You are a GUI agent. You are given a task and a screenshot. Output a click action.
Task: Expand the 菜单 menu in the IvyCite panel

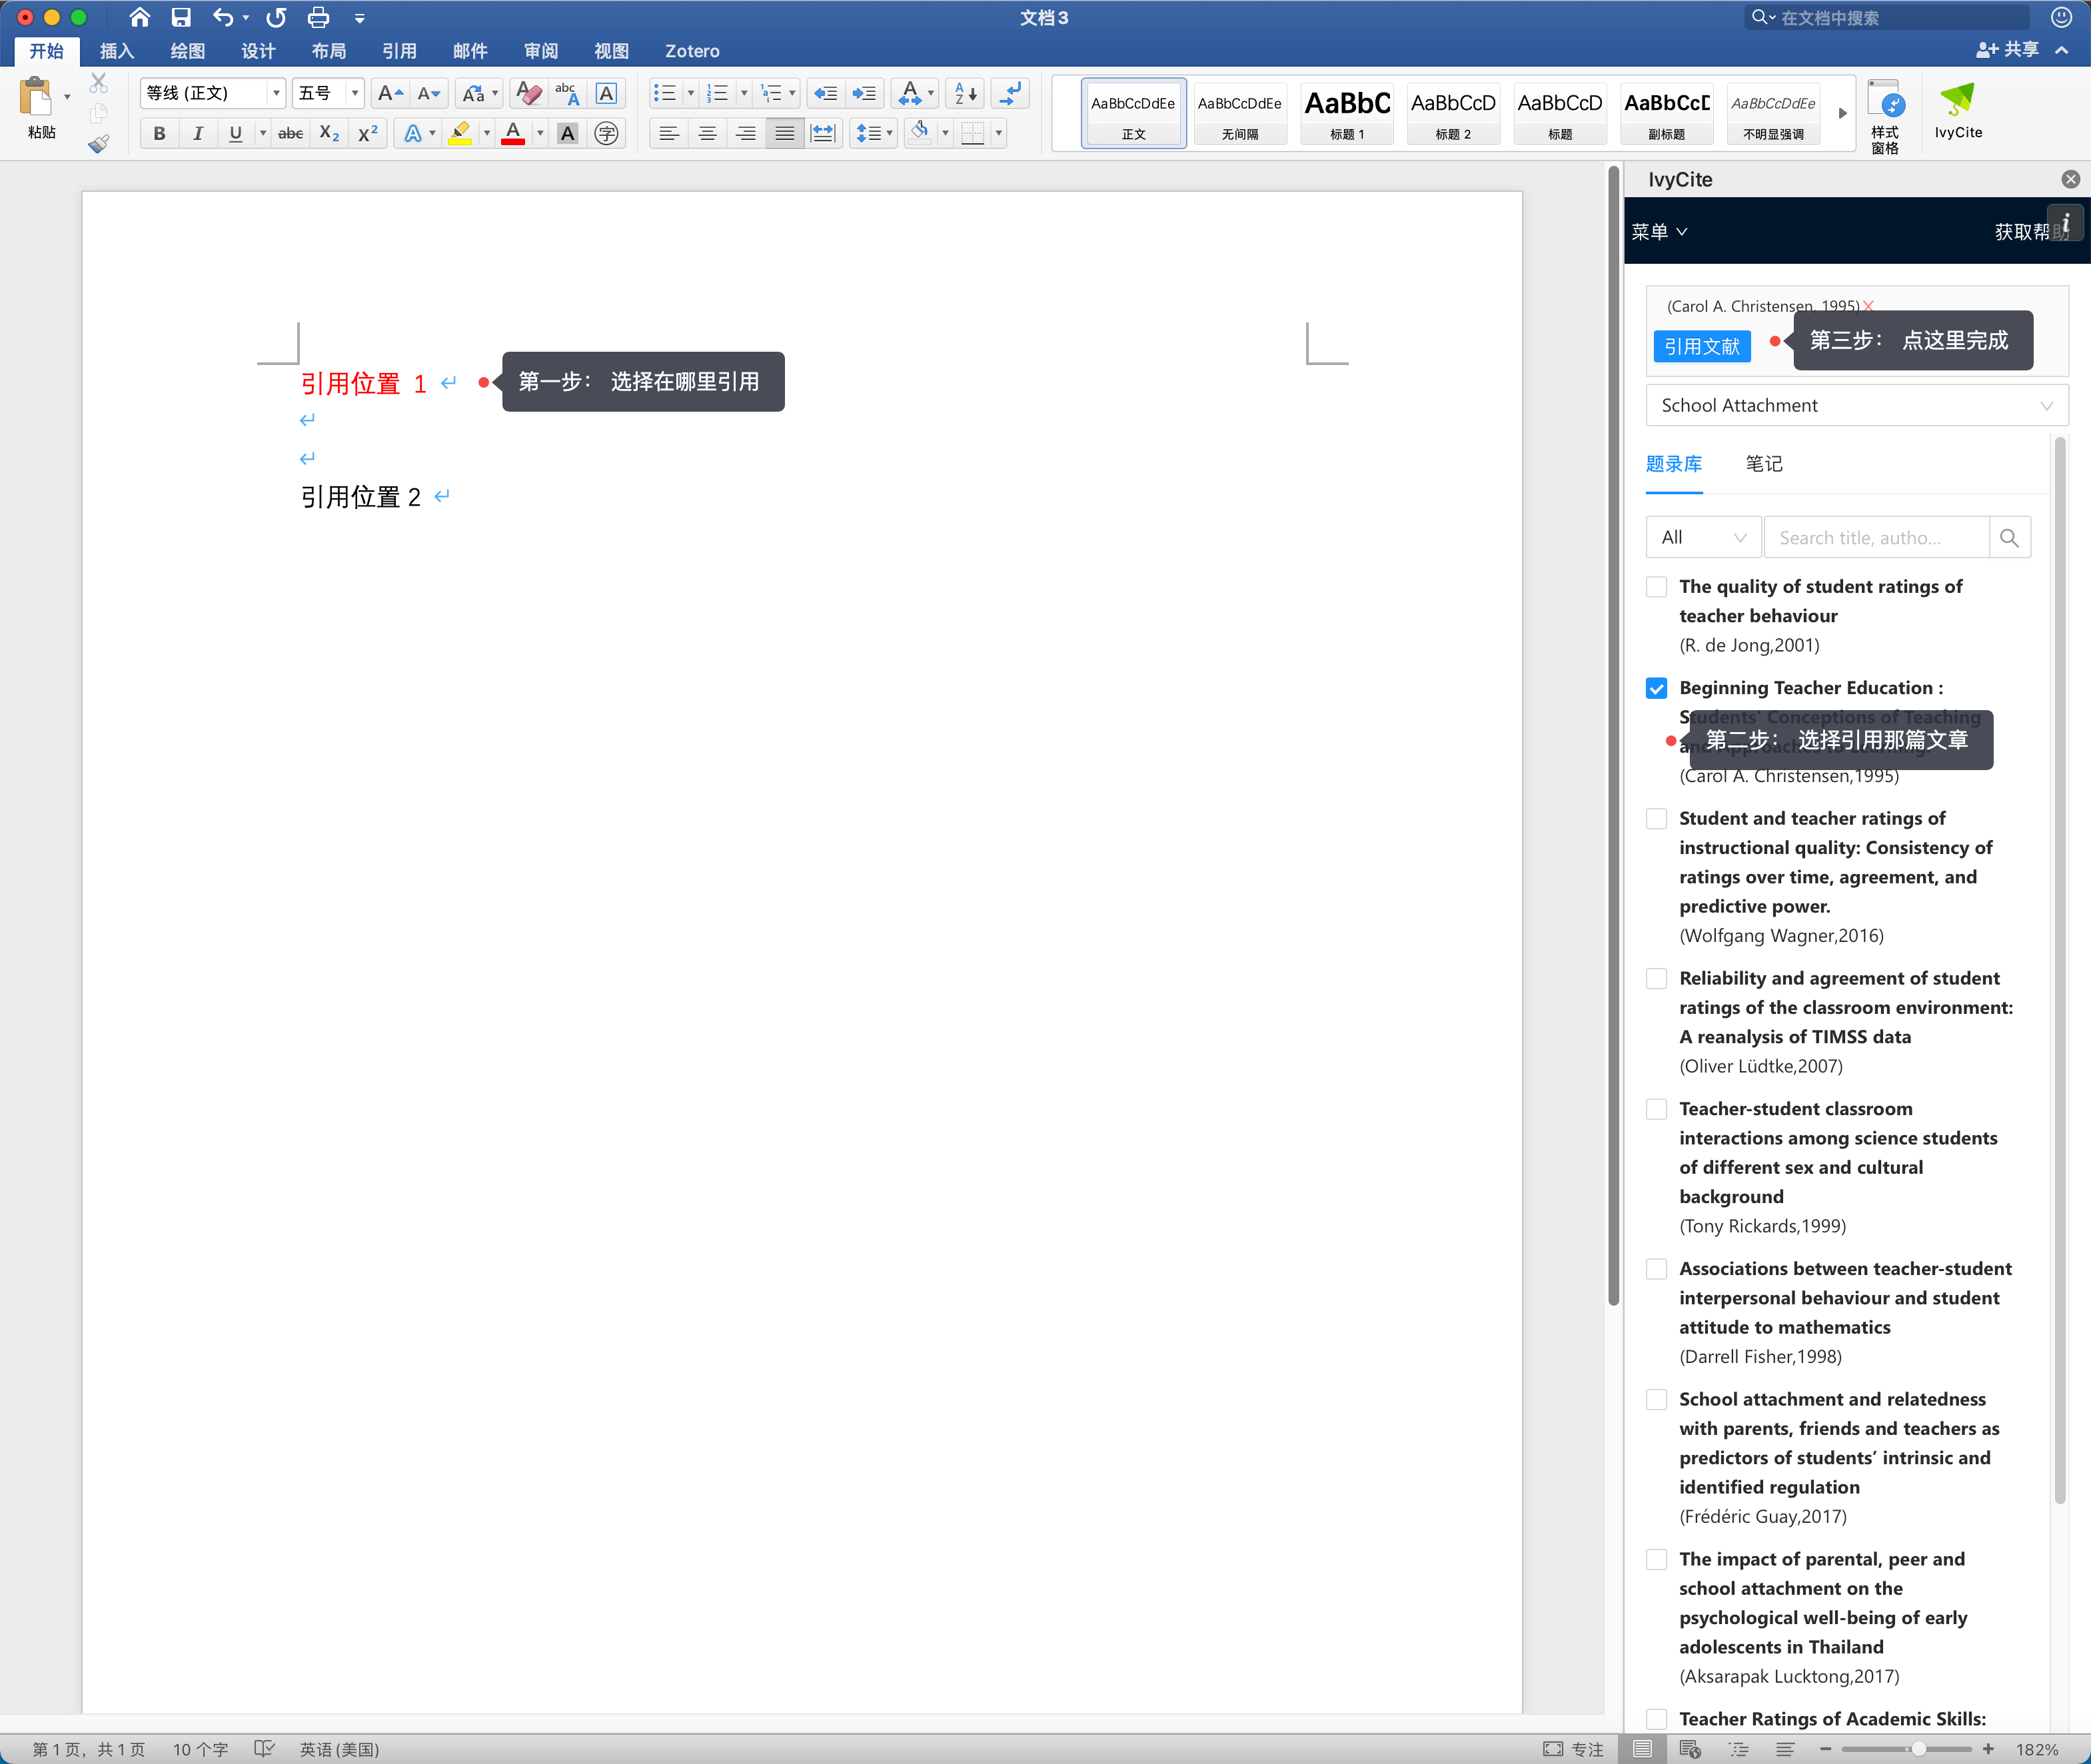pos(1659,232)
